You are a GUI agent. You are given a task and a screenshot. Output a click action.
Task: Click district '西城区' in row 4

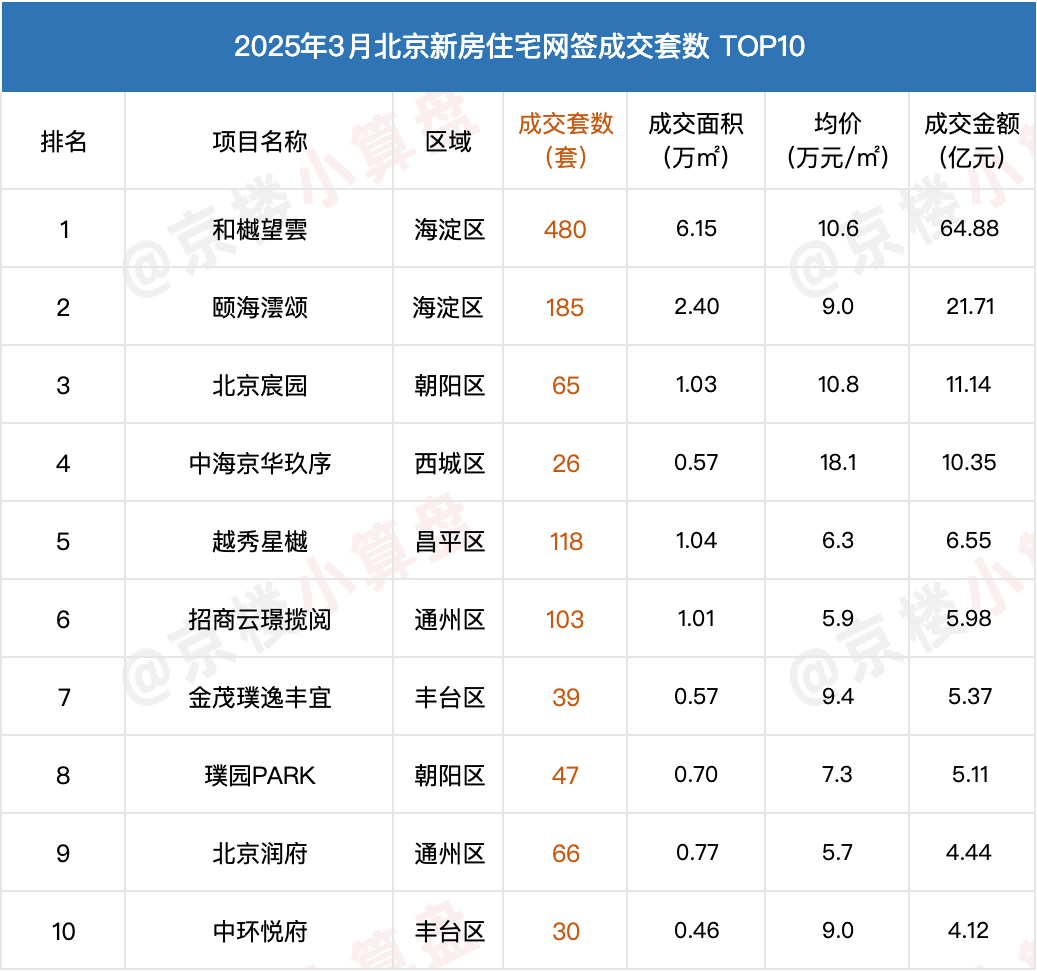450,464
